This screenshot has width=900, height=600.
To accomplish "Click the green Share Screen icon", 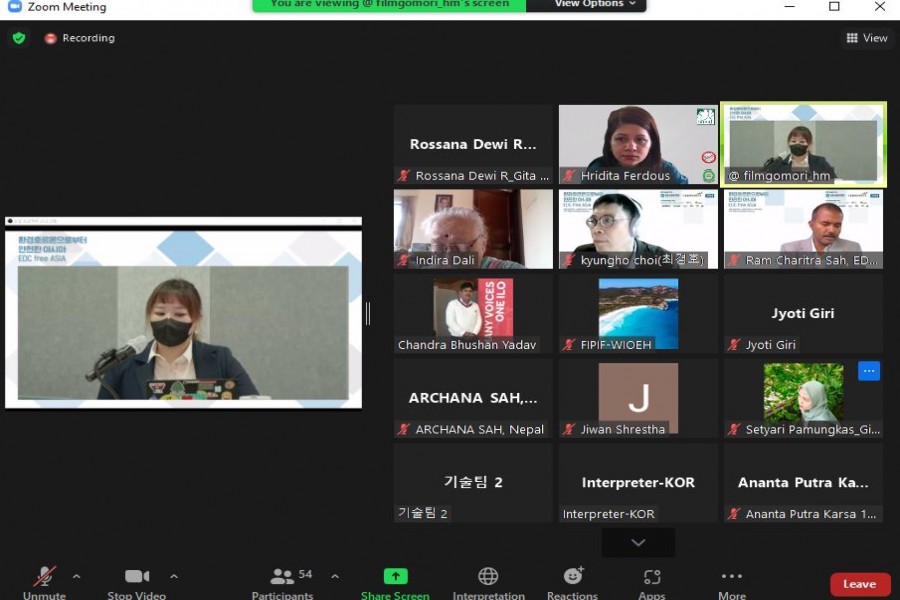I will (x=396, y=577).
